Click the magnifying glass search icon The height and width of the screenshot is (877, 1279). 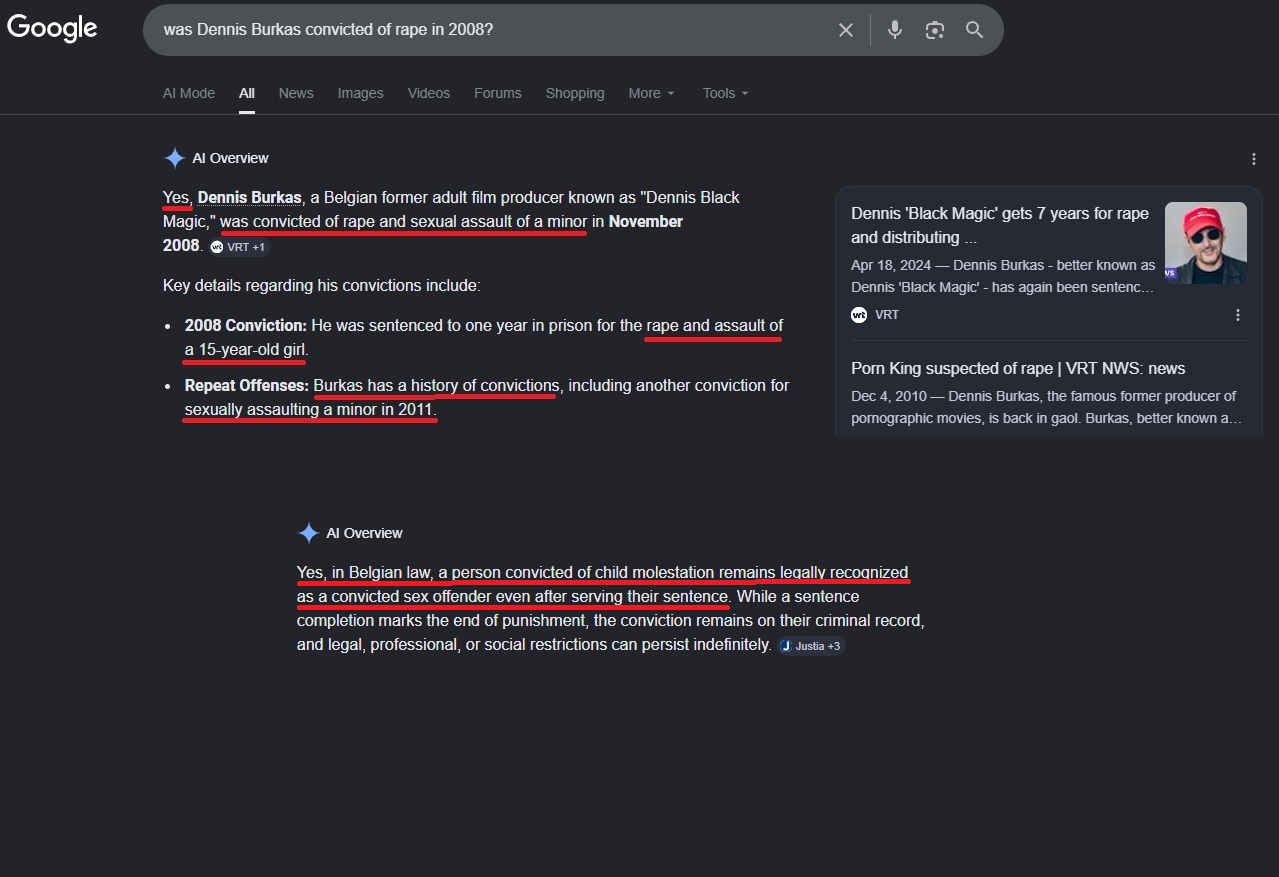click(x=975, y=30)
